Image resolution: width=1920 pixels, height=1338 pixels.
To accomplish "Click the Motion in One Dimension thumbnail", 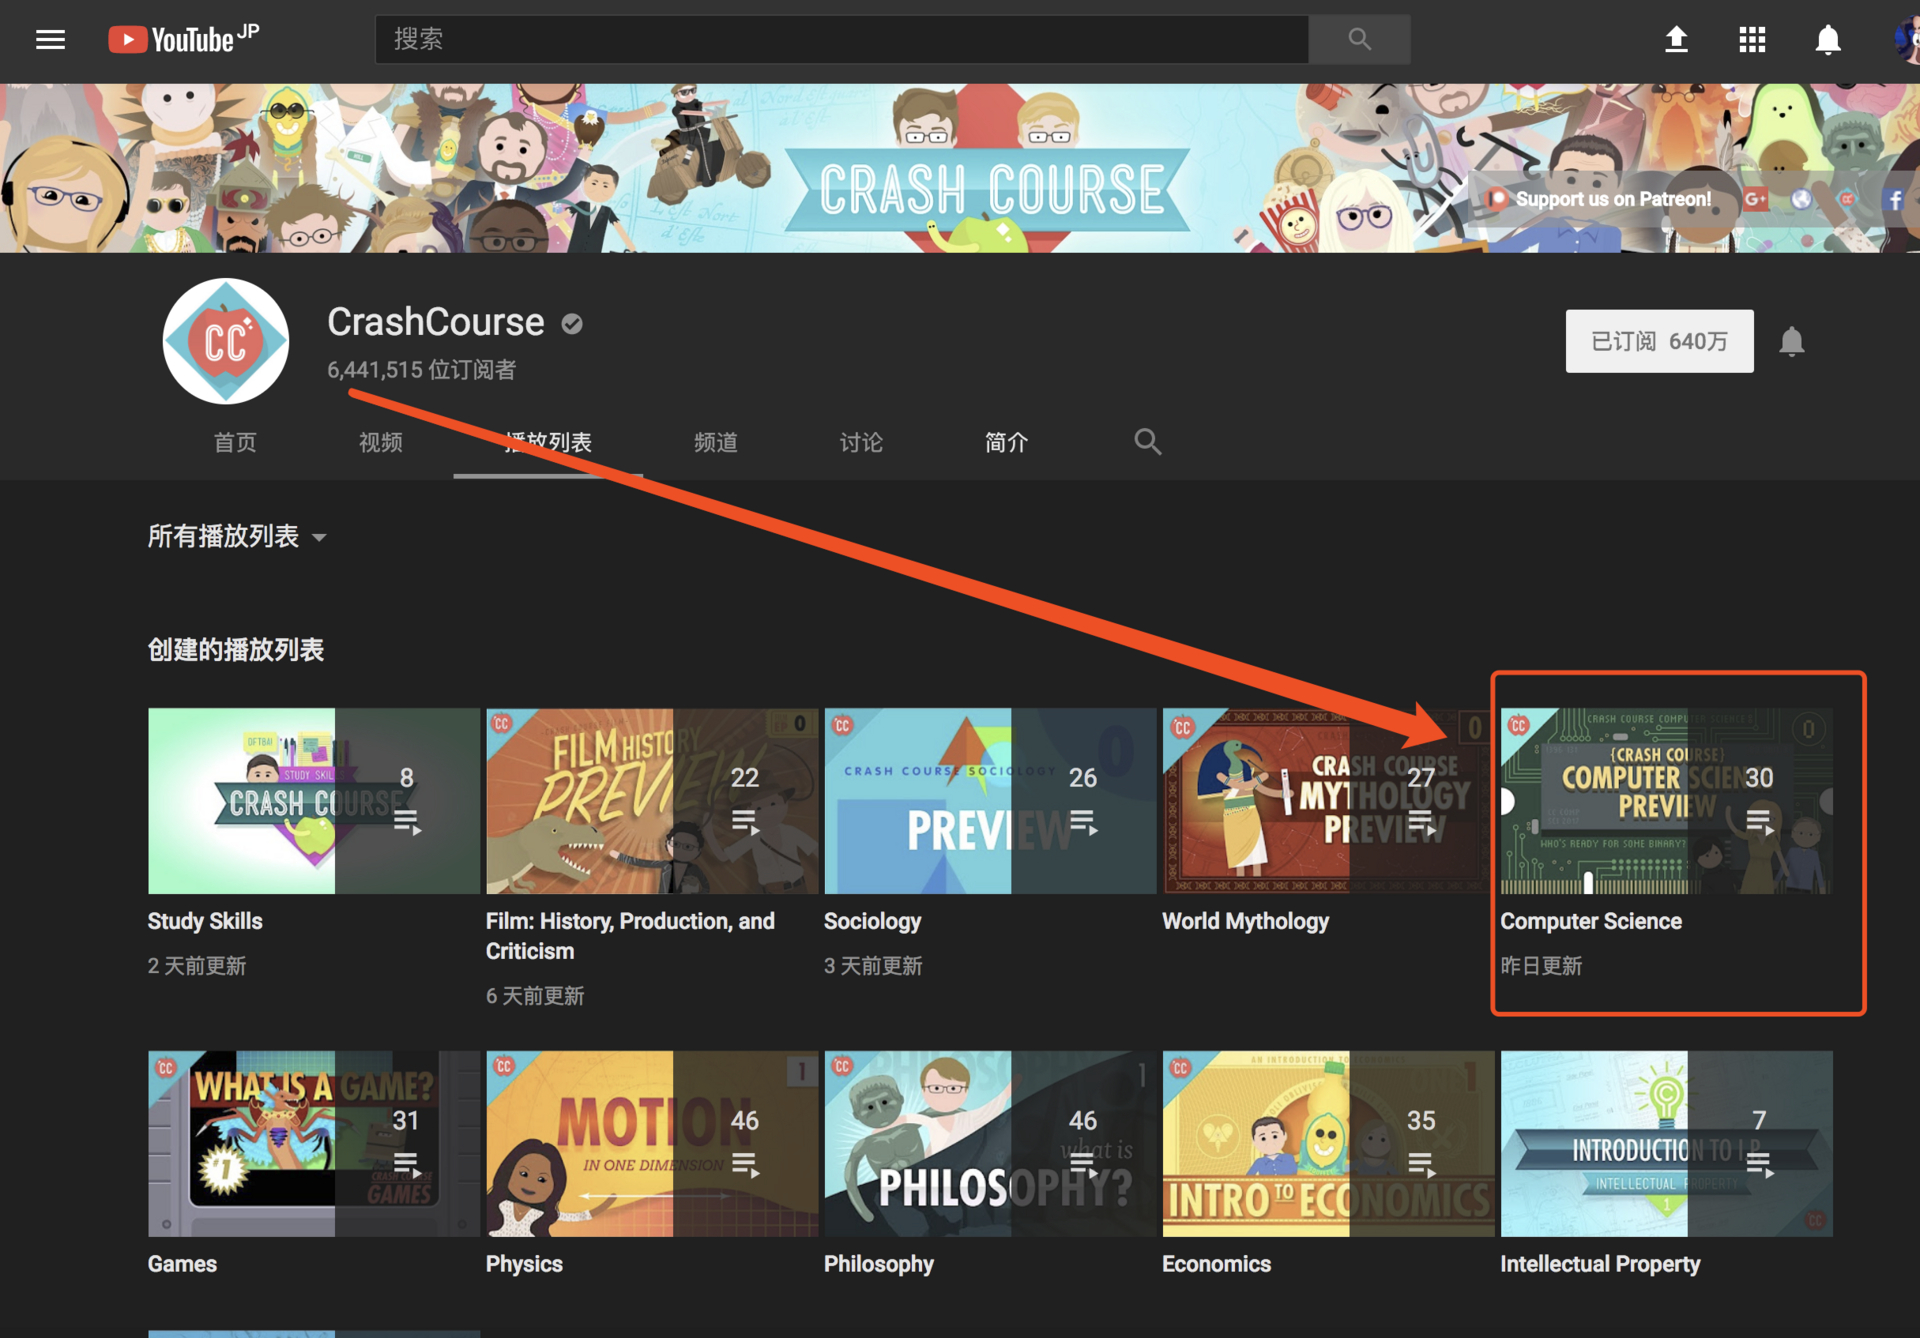I will coord(652,1144).
